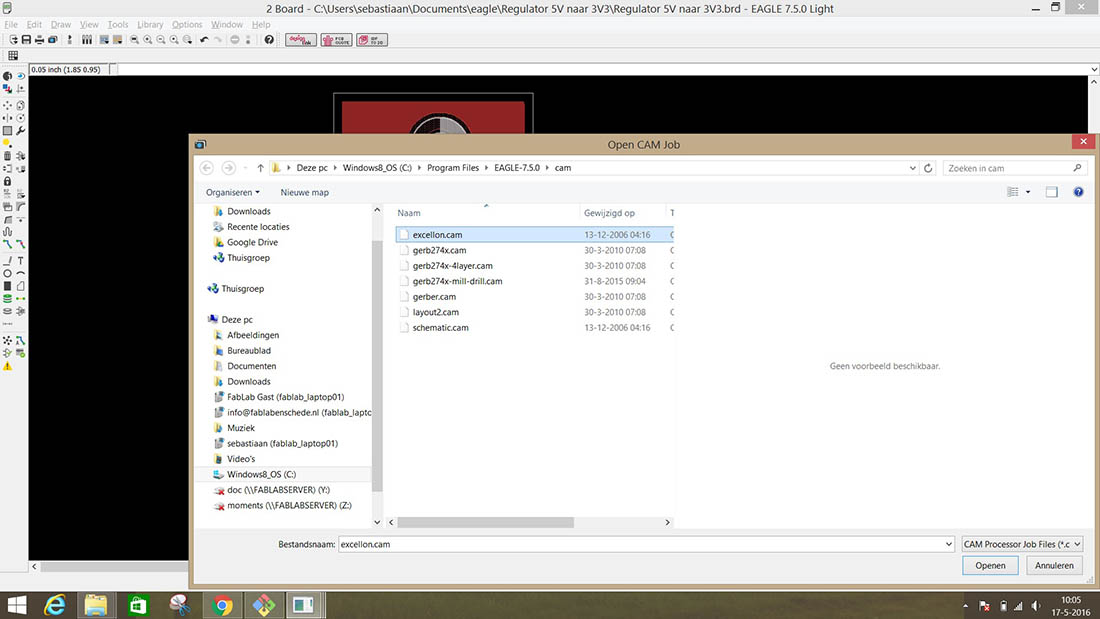Click the dialog Help icon
Image resolution: width=1100 pixels, height=619 pixels.
[x=1078, y=192]
